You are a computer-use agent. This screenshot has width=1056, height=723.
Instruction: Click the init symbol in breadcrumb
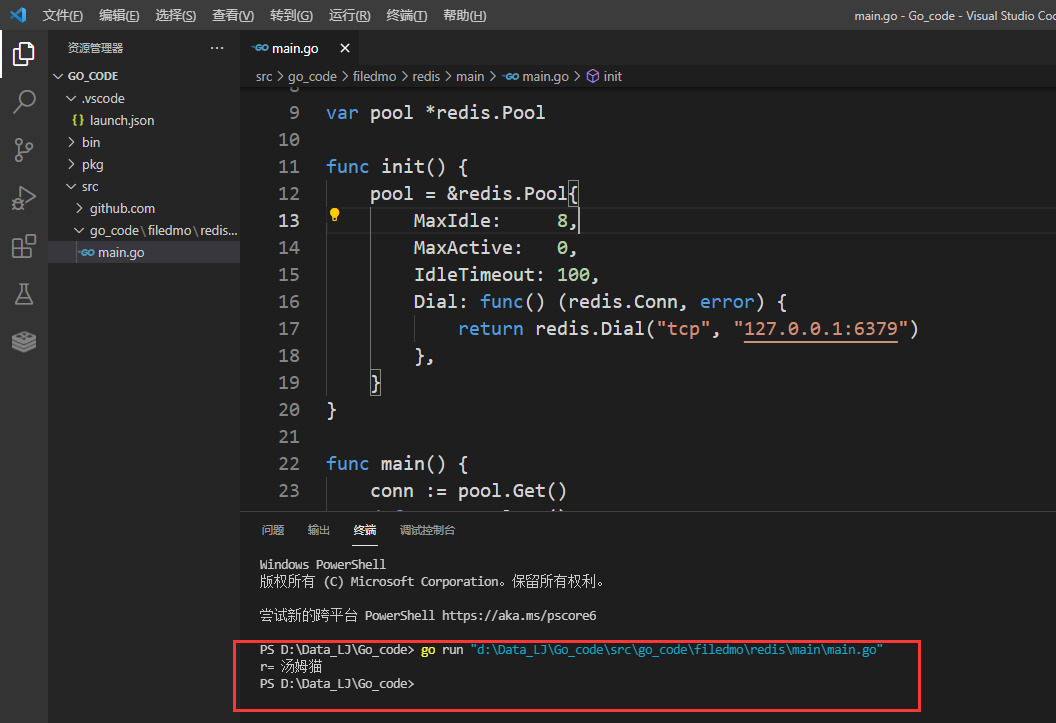click(612, 76)
